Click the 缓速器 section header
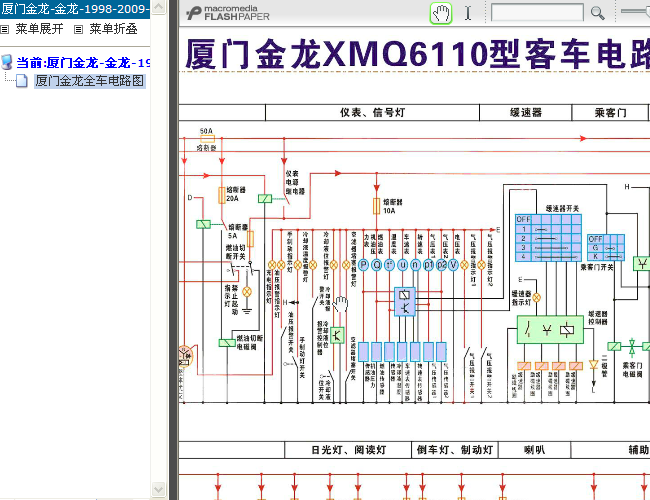650x500 pixels. click(x=526, y=112)
